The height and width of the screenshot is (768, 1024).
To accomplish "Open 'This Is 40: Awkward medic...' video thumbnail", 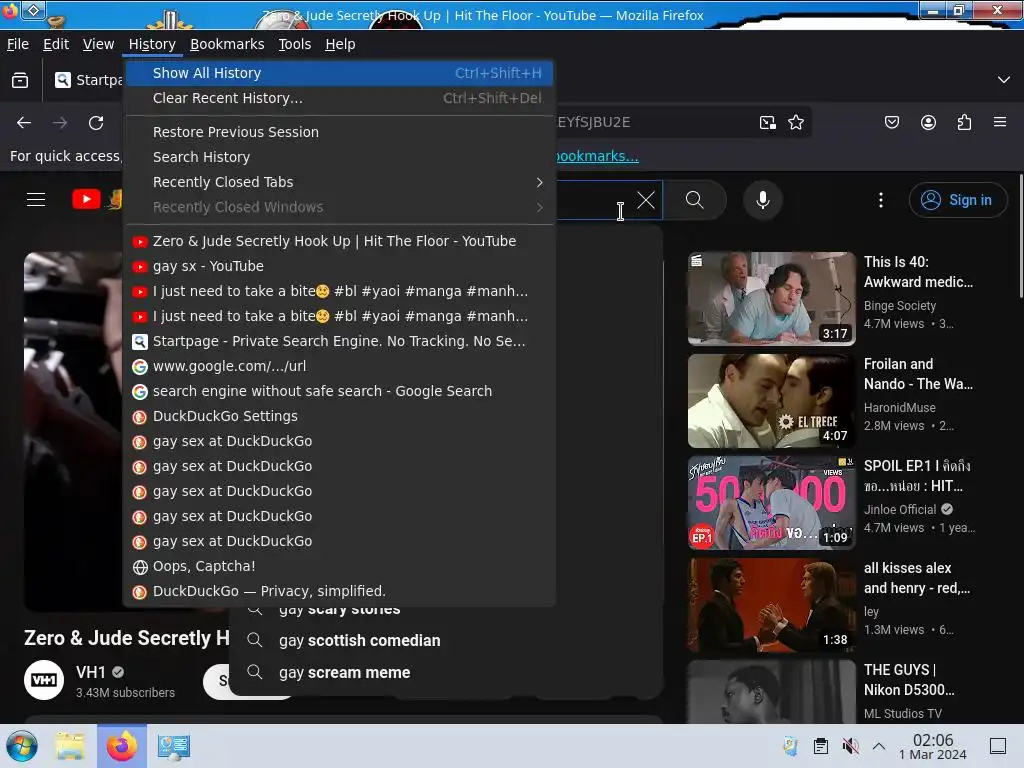I will [x=771, y=298].
